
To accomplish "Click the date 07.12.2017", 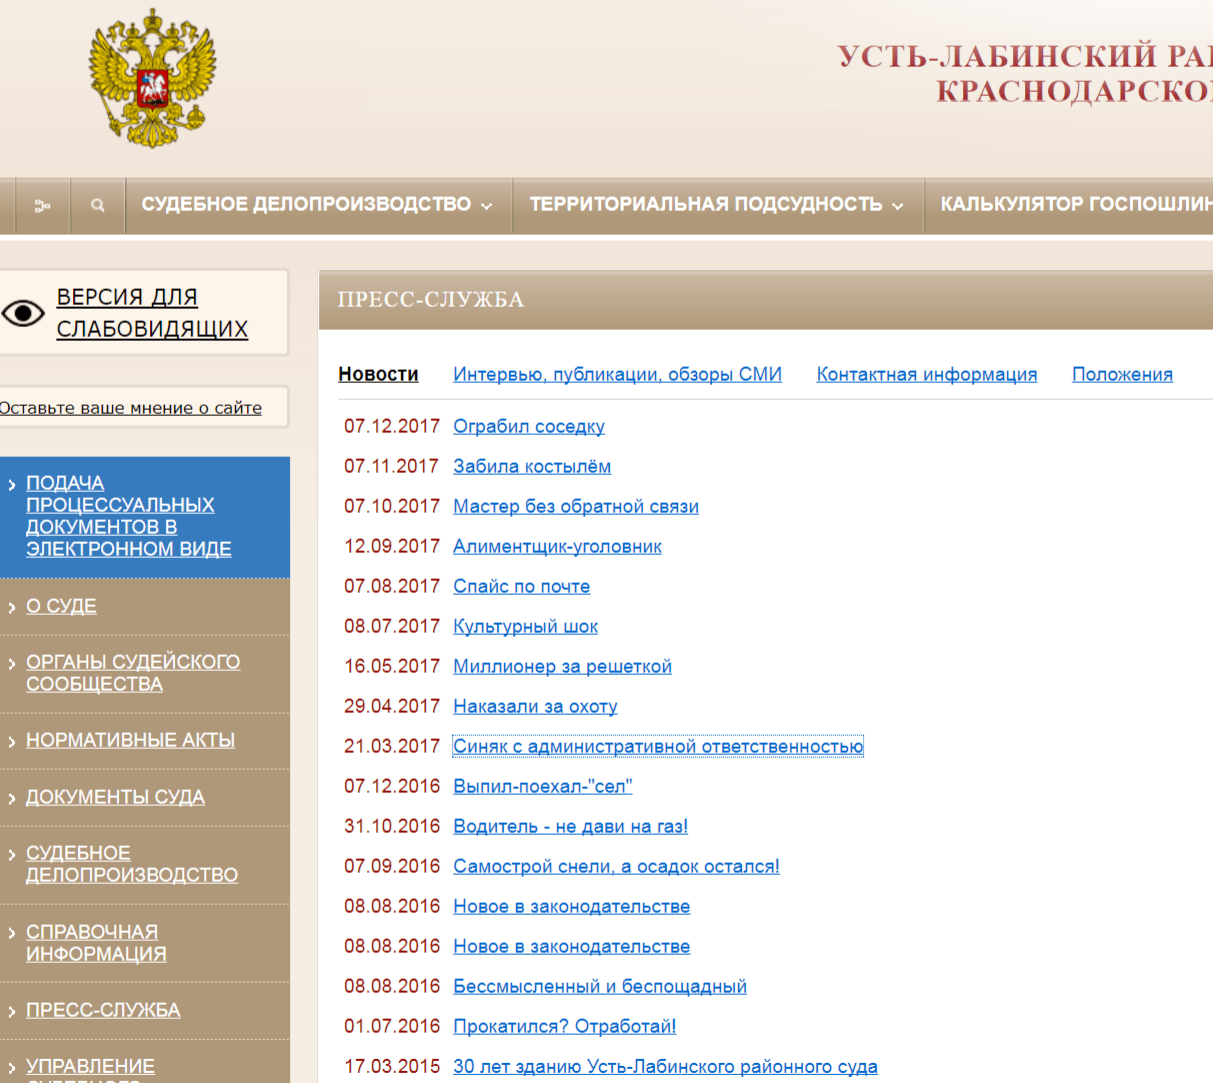I will [392, 426].
